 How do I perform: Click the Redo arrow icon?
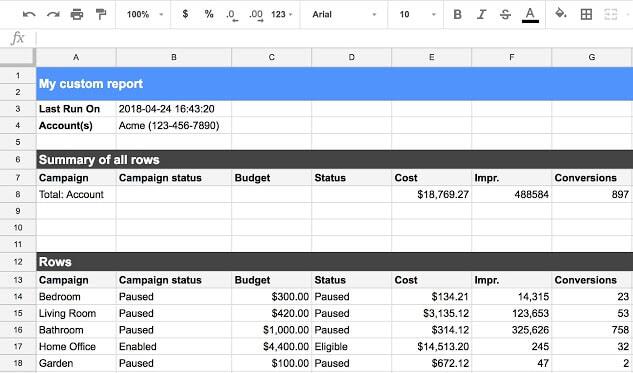coord(53,15)
